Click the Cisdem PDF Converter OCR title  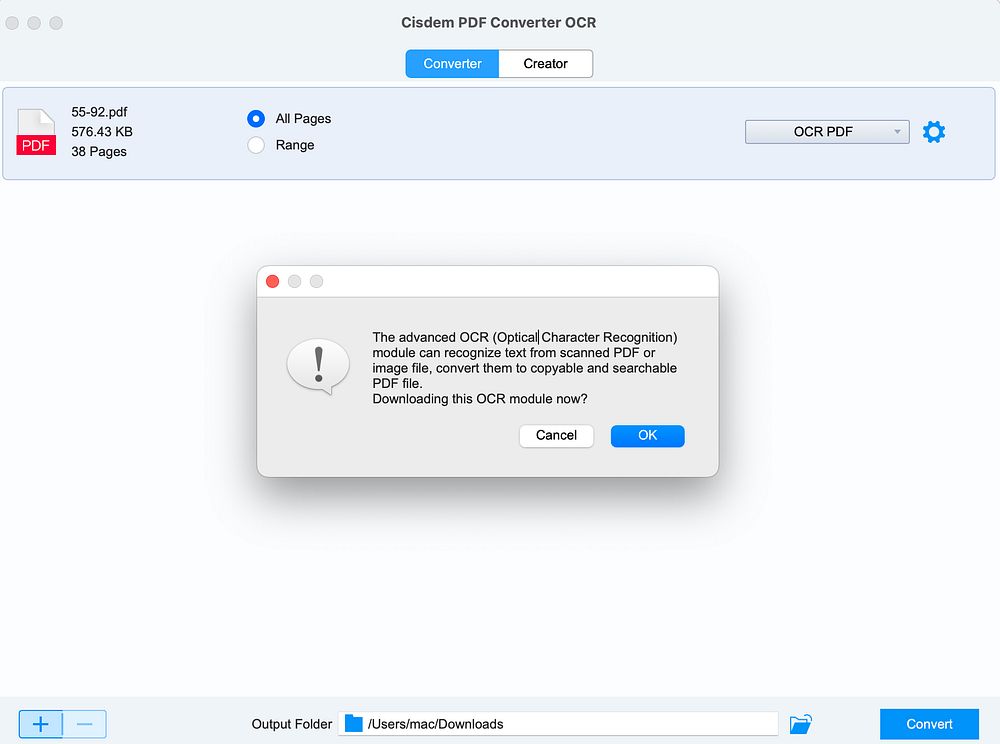499,22
